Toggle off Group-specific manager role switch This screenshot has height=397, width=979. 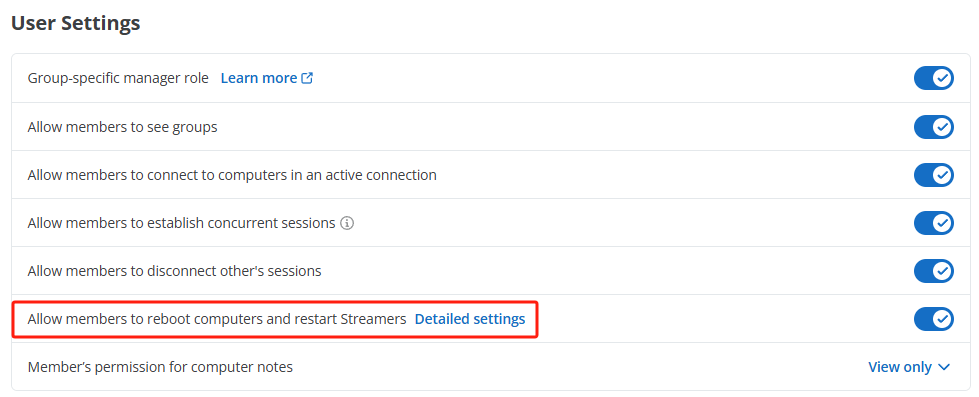coord(933,79)
